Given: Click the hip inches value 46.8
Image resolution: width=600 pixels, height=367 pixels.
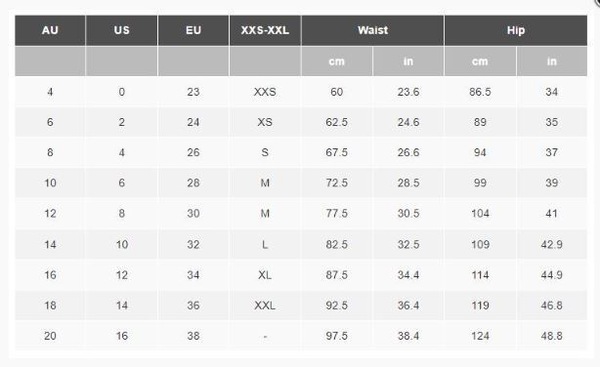Looking at the screenshot, I should point(552,305).
